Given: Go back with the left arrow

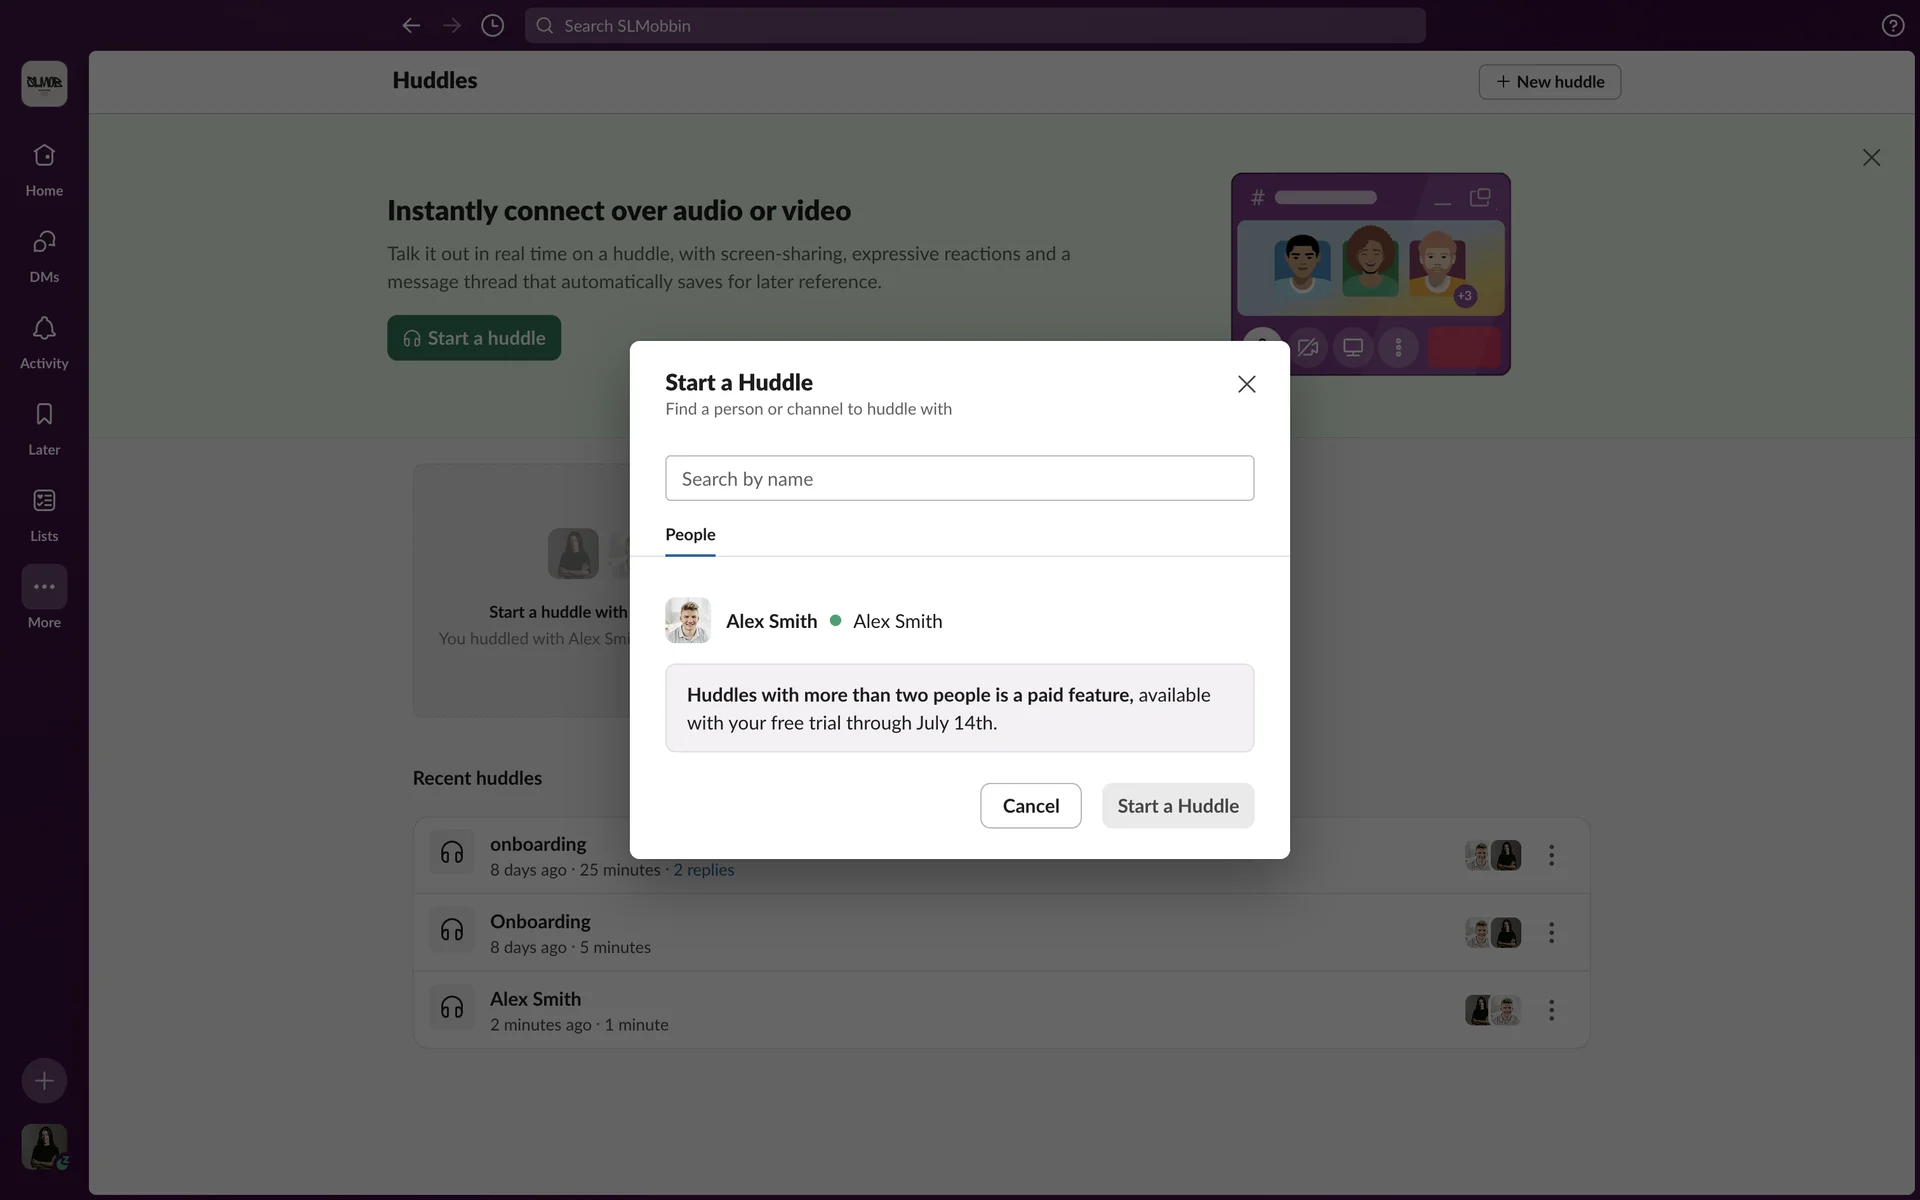Looking at the screenshot, I should coord(411,26).
